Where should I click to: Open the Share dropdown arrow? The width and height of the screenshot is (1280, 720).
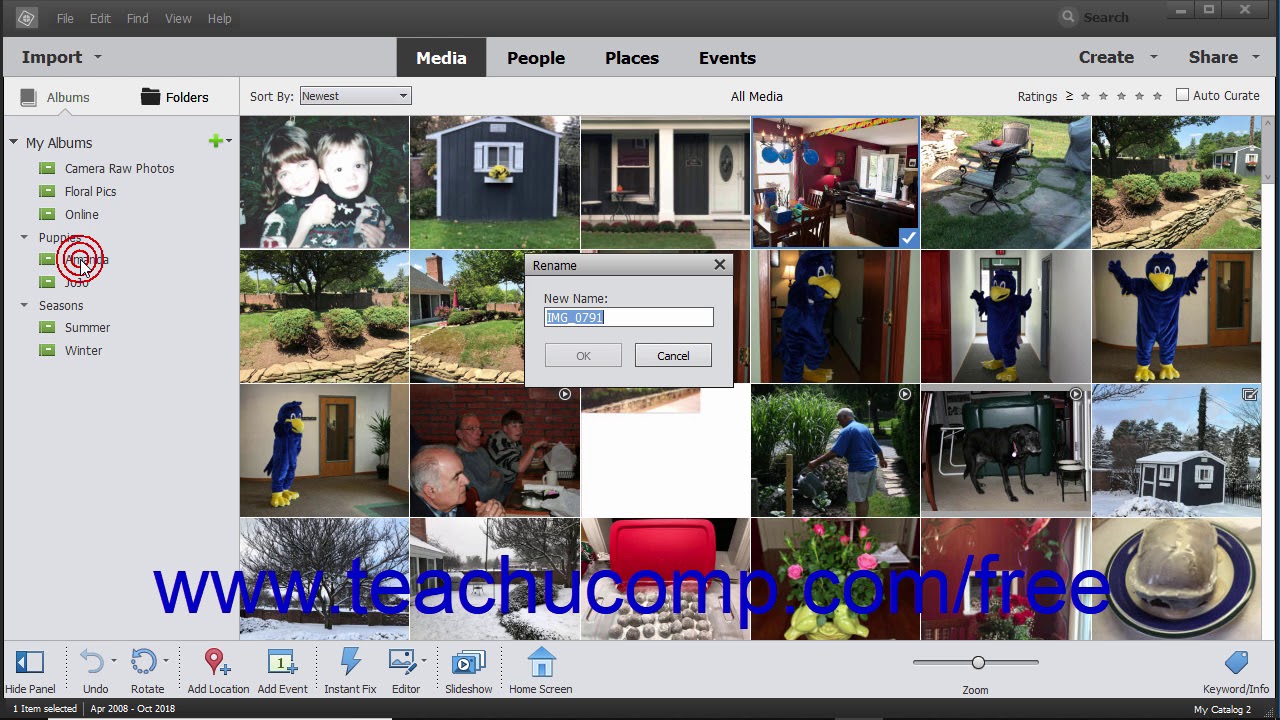tap(1257, 57)
